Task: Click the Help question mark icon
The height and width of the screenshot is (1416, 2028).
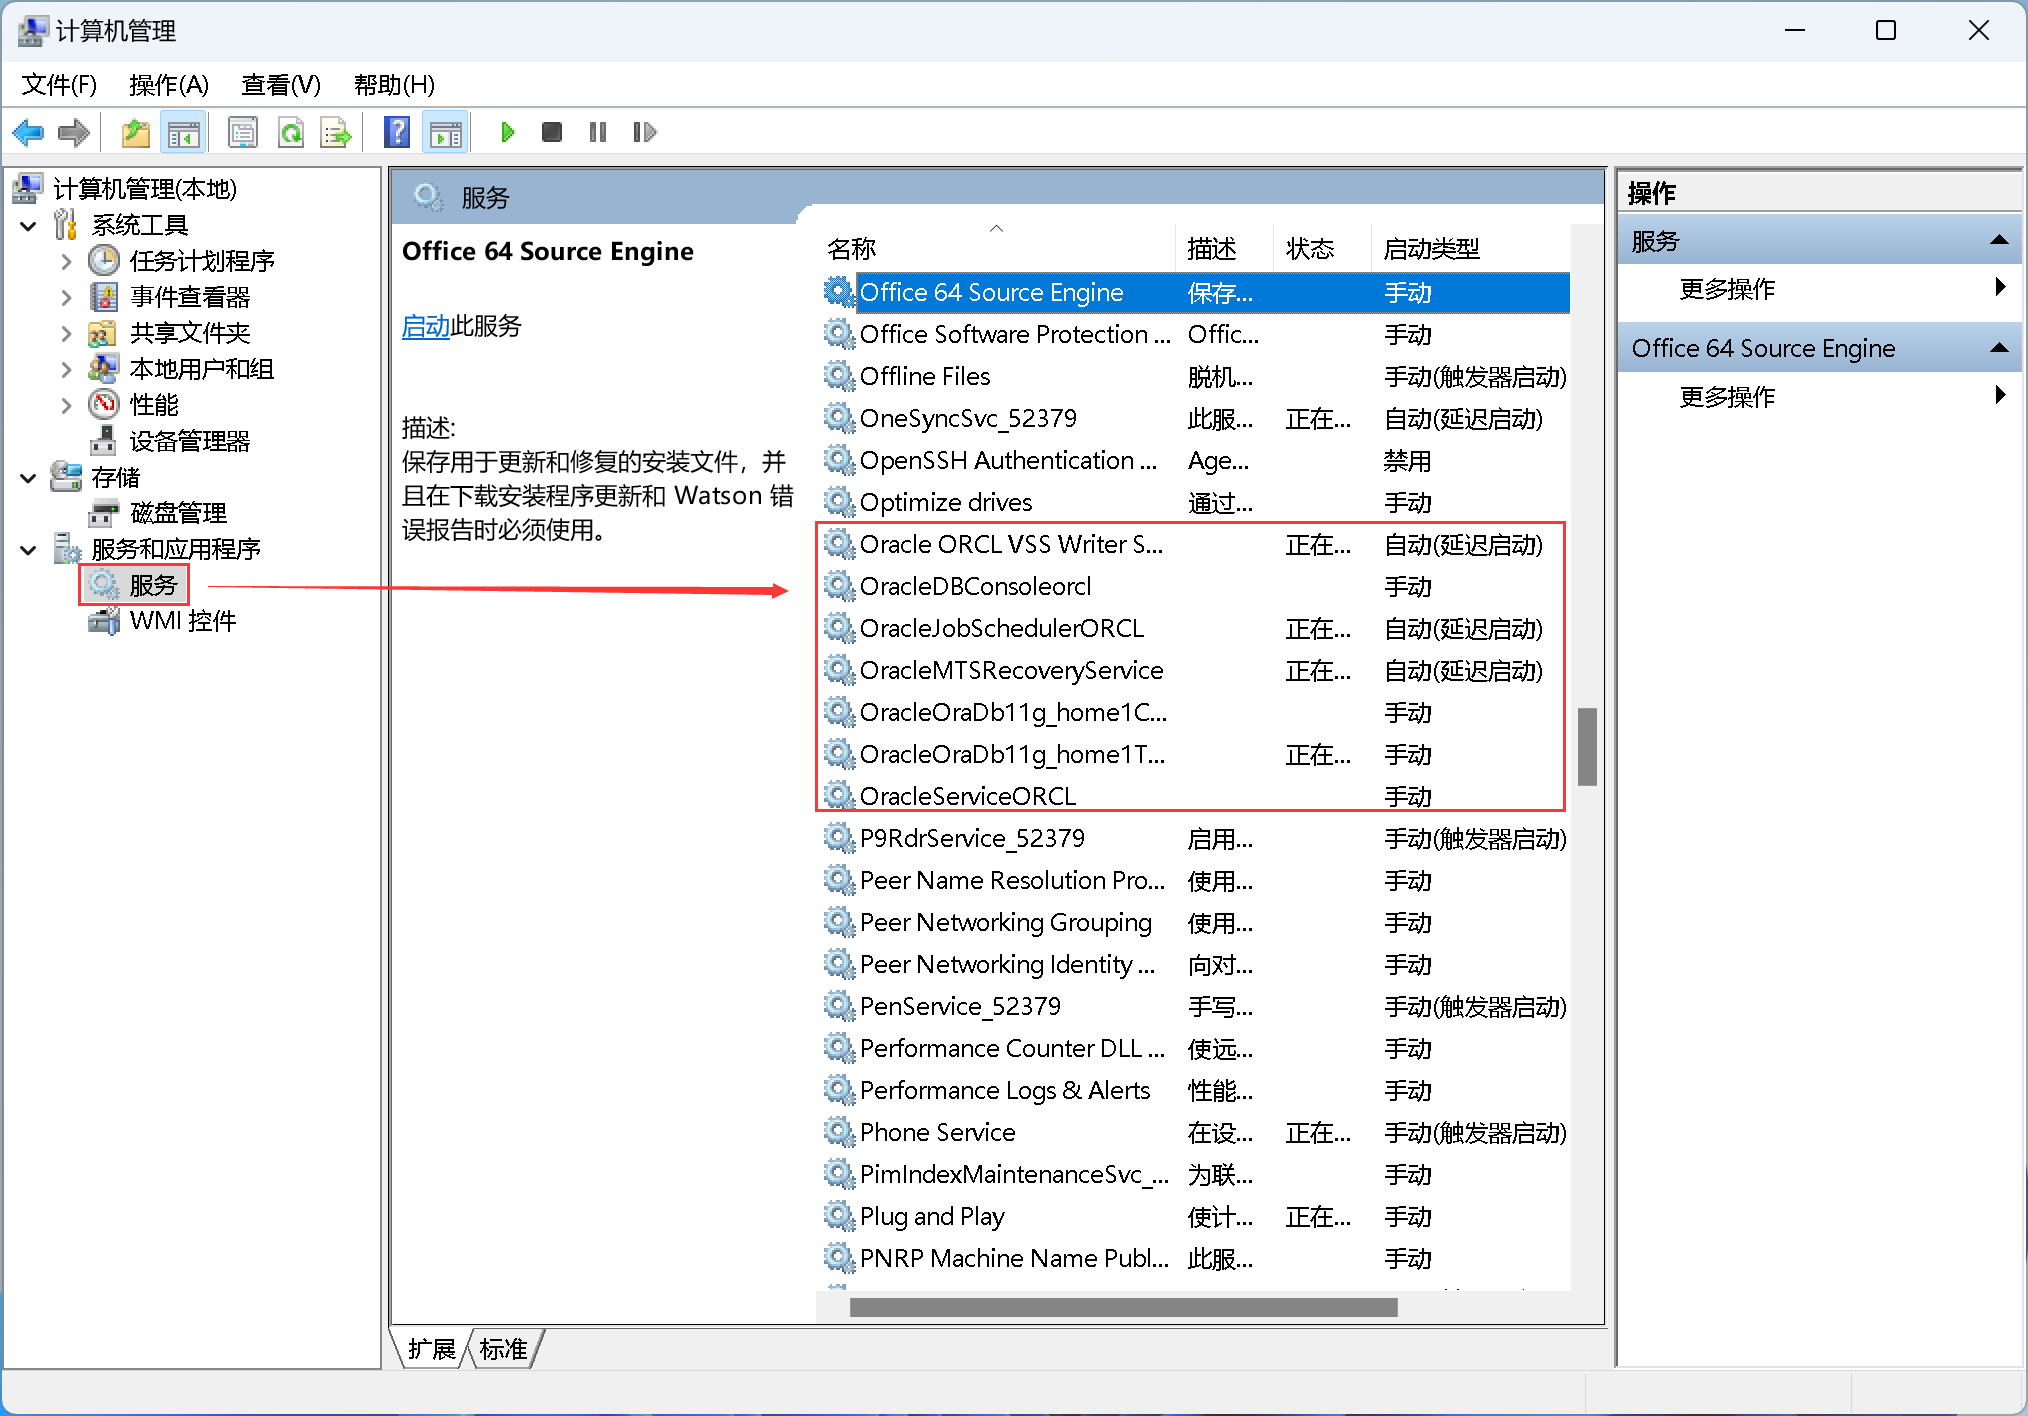Action: click(397, 132)
